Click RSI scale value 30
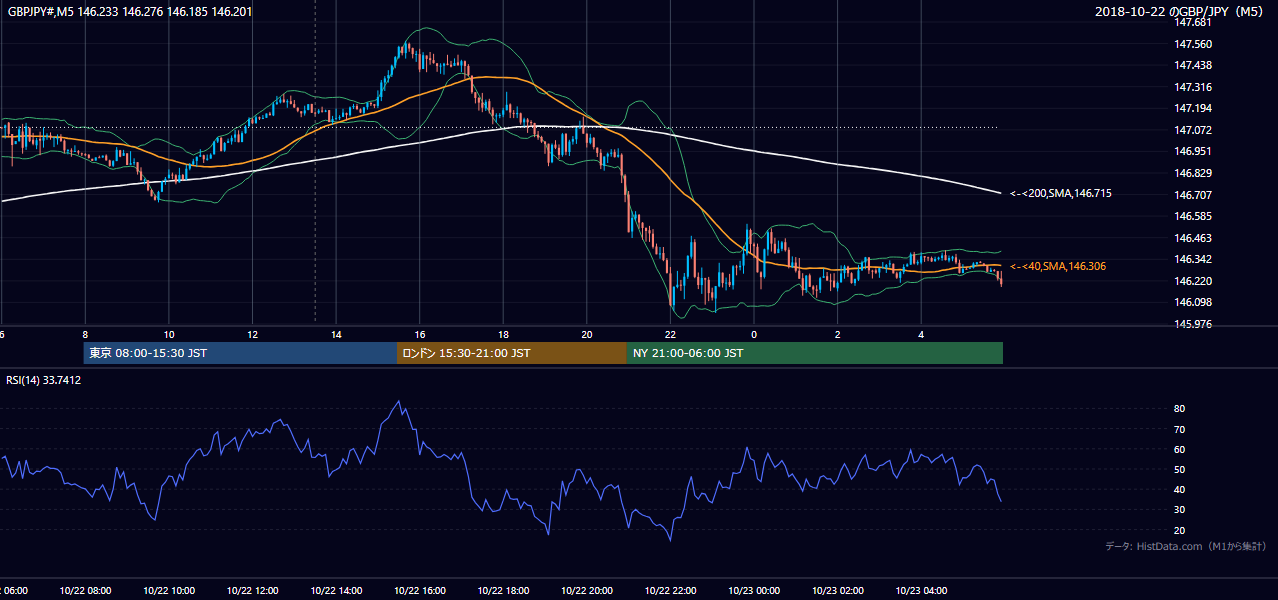 point(1179,510)
